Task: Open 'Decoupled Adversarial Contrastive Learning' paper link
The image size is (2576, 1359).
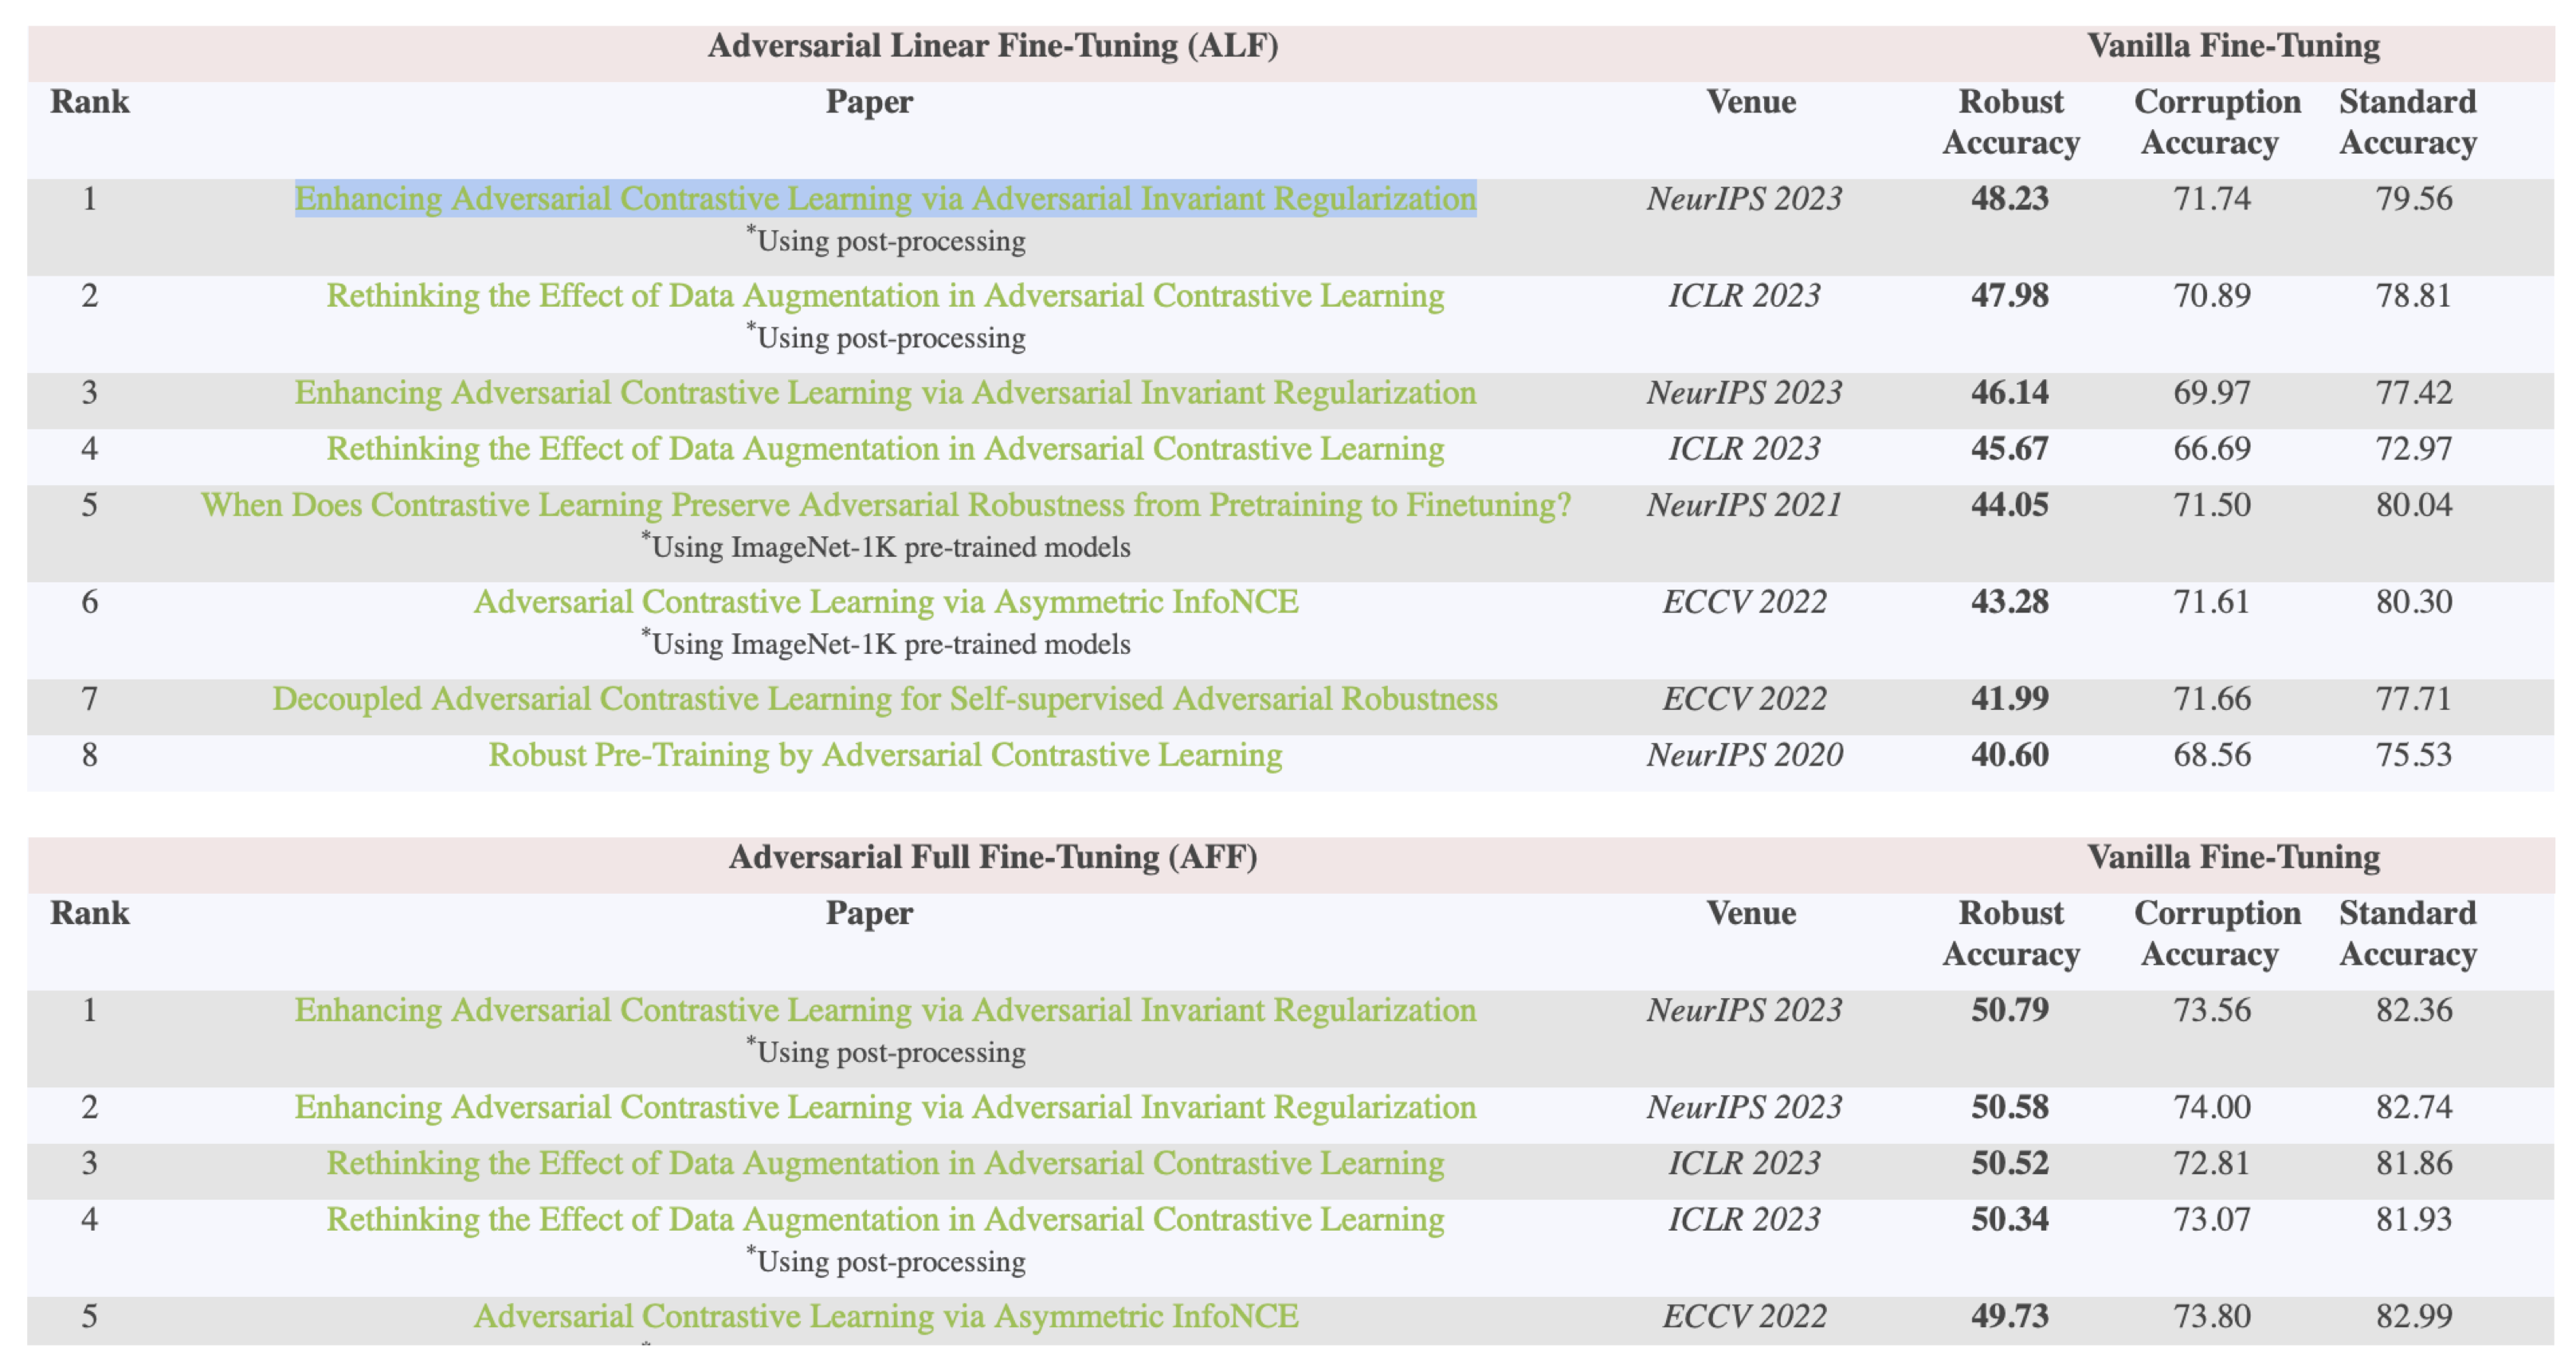Action: pos(885,699)
